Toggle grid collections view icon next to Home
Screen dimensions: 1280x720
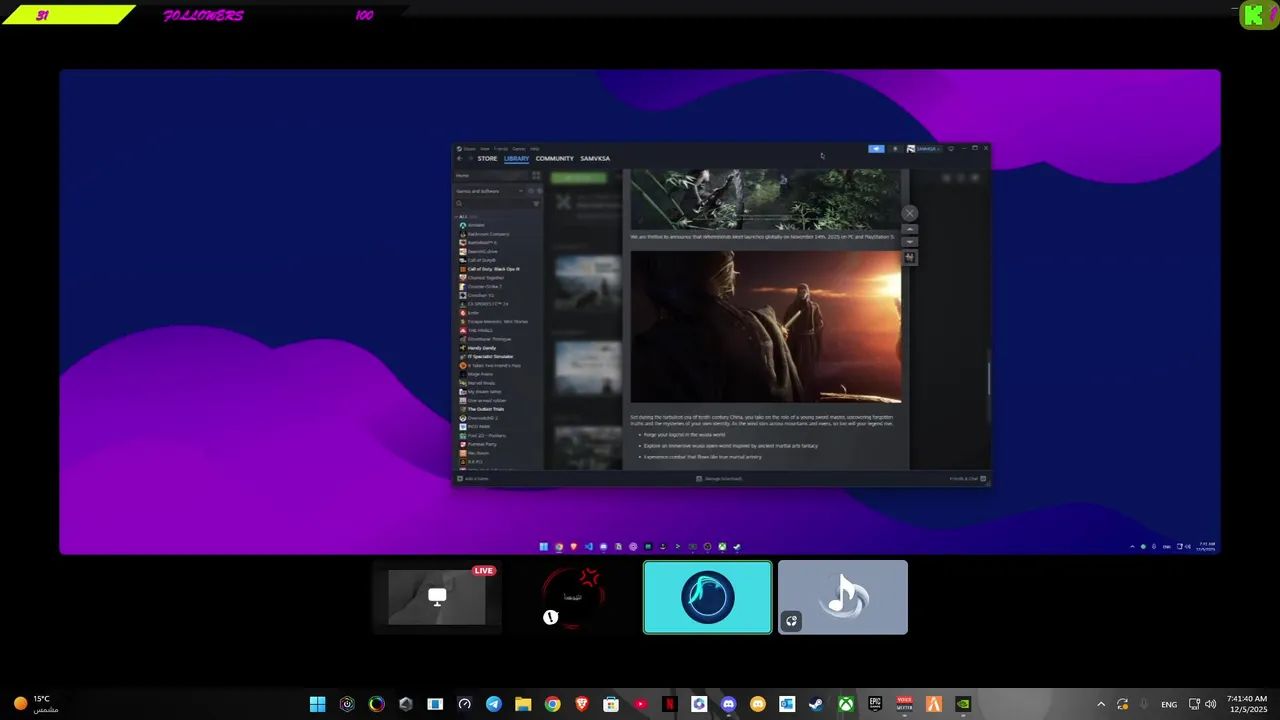point(536,175)
